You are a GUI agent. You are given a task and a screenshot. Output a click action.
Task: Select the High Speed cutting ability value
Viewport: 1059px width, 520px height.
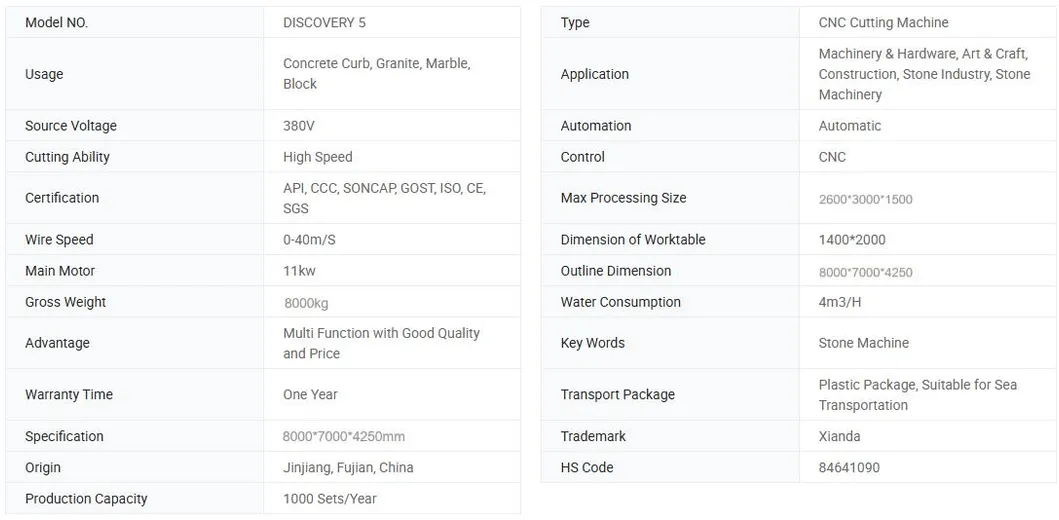317,157
